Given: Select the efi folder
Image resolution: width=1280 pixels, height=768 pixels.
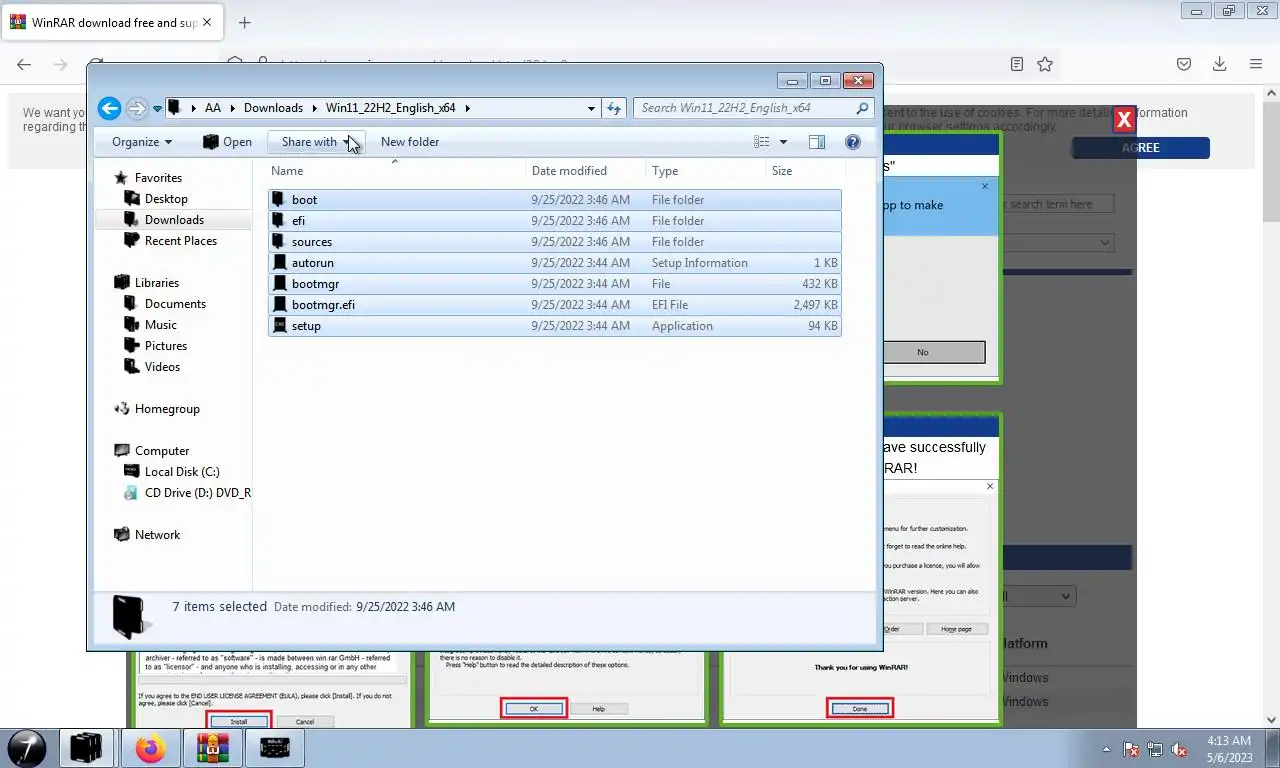Looking at the screenshot, I should click(555, 221).
